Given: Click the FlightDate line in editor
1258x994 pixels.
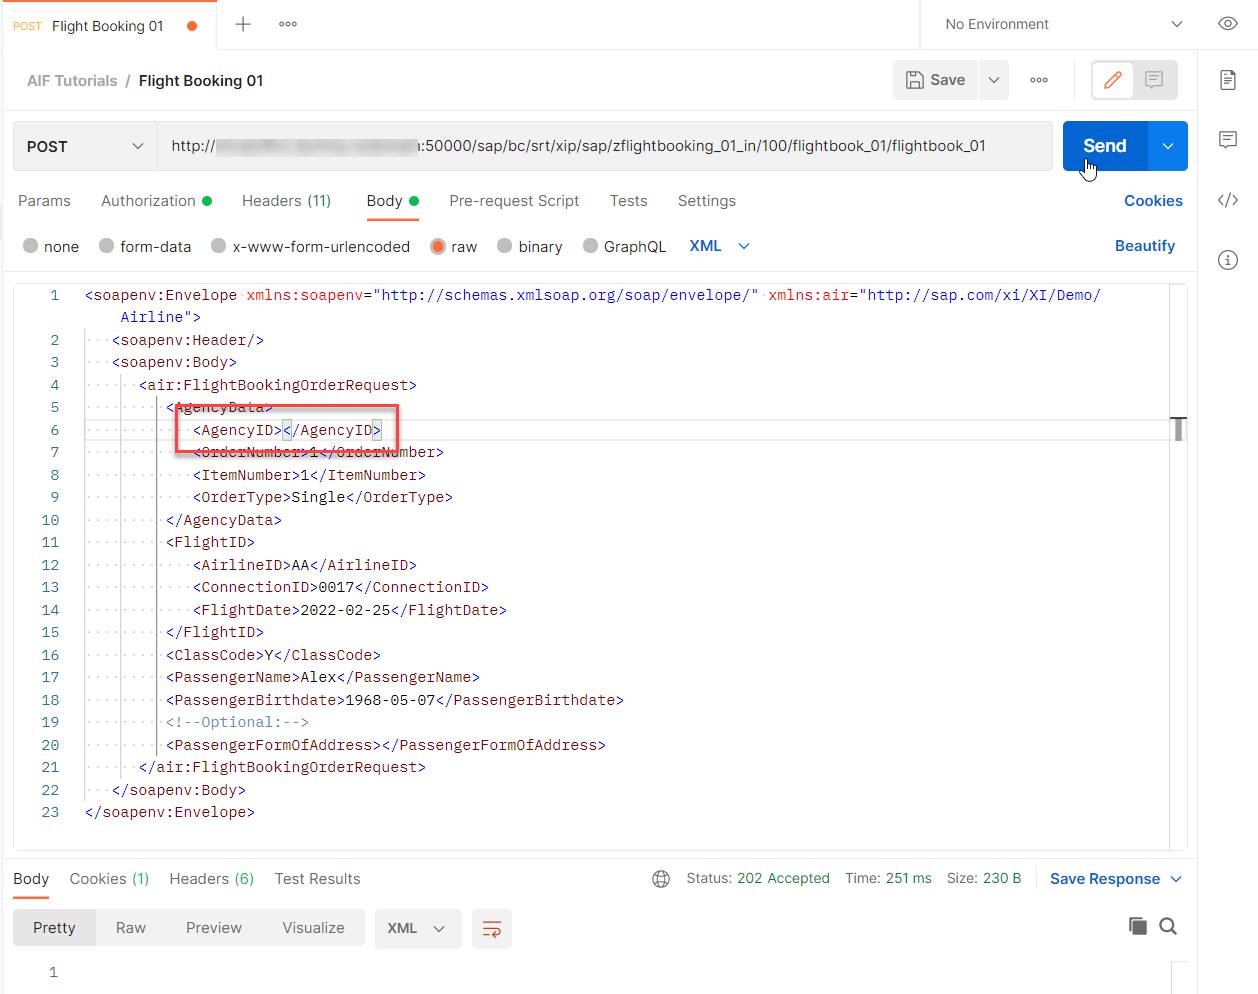Looking at the screenshot, I should tap(350, 610).
